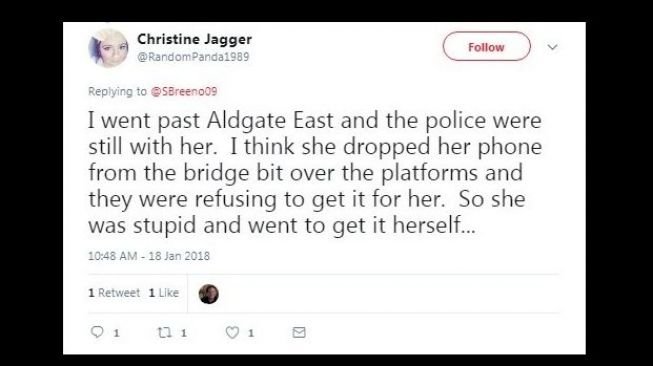Viewport: 653px width, 366px height.
Task: View the list under 1 Like
Action: [x=164, y=293]
